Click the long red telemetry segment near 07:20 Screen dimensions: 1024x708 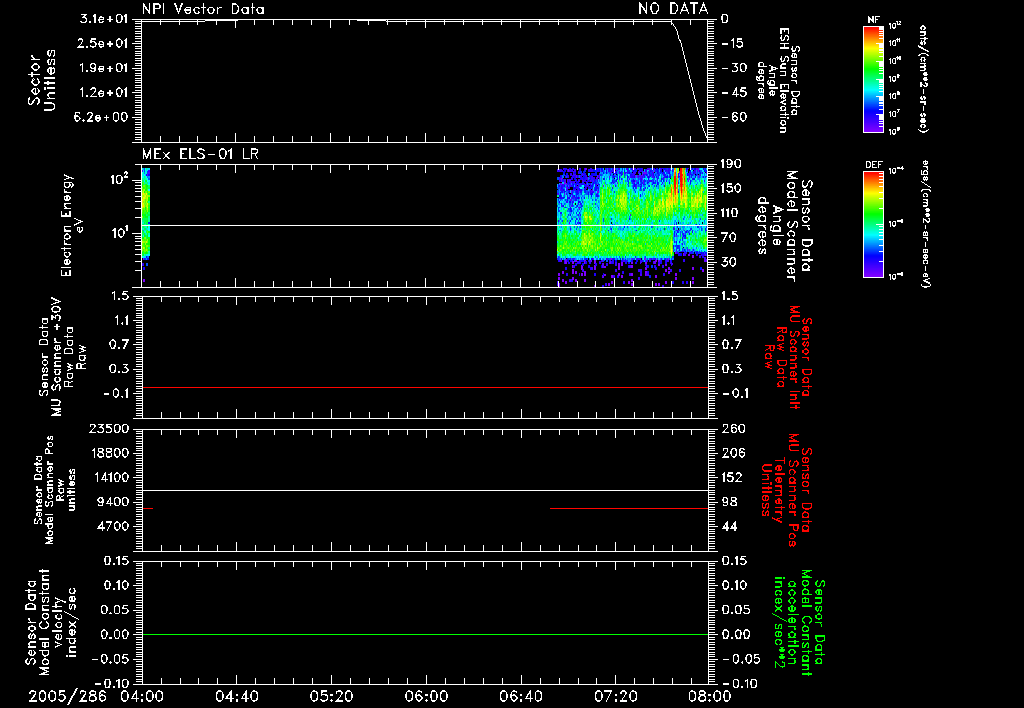(x=629, y=508)
